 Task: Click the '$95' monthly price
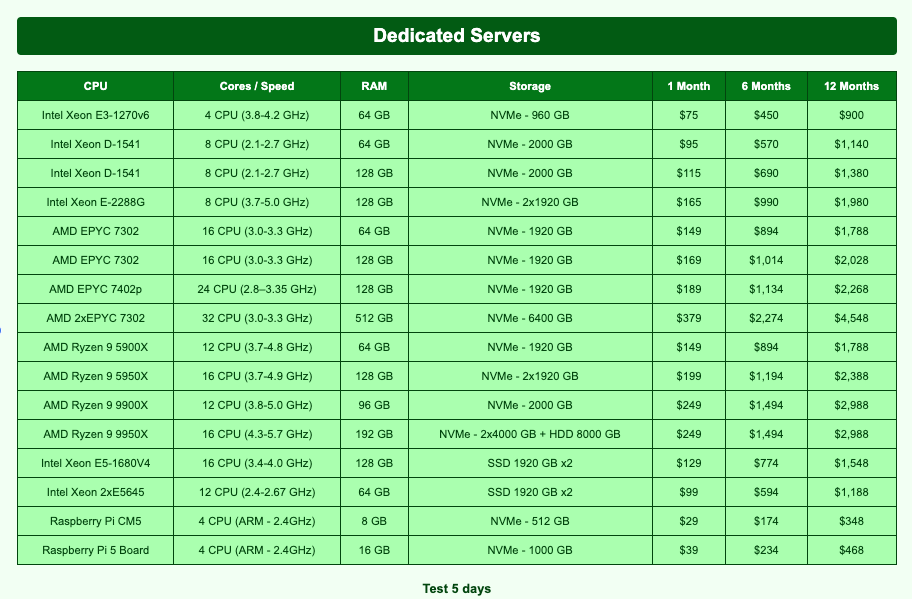coord(689,144)
